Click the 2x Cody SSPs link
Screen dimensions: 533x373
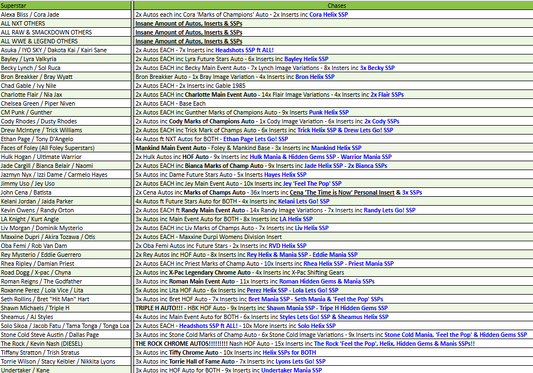pos(381,121)
